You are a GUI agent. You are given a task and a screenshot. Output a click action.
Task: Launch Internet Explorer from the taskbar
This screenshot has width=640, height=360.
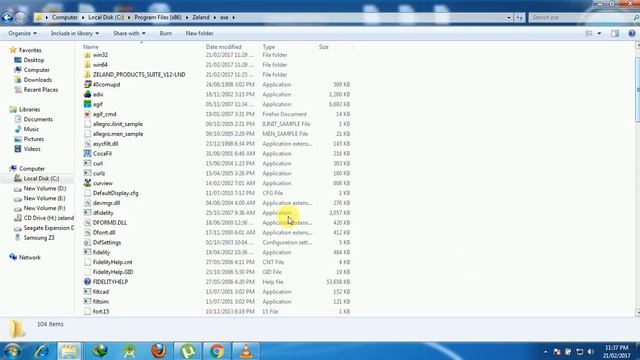click(41, 351)
